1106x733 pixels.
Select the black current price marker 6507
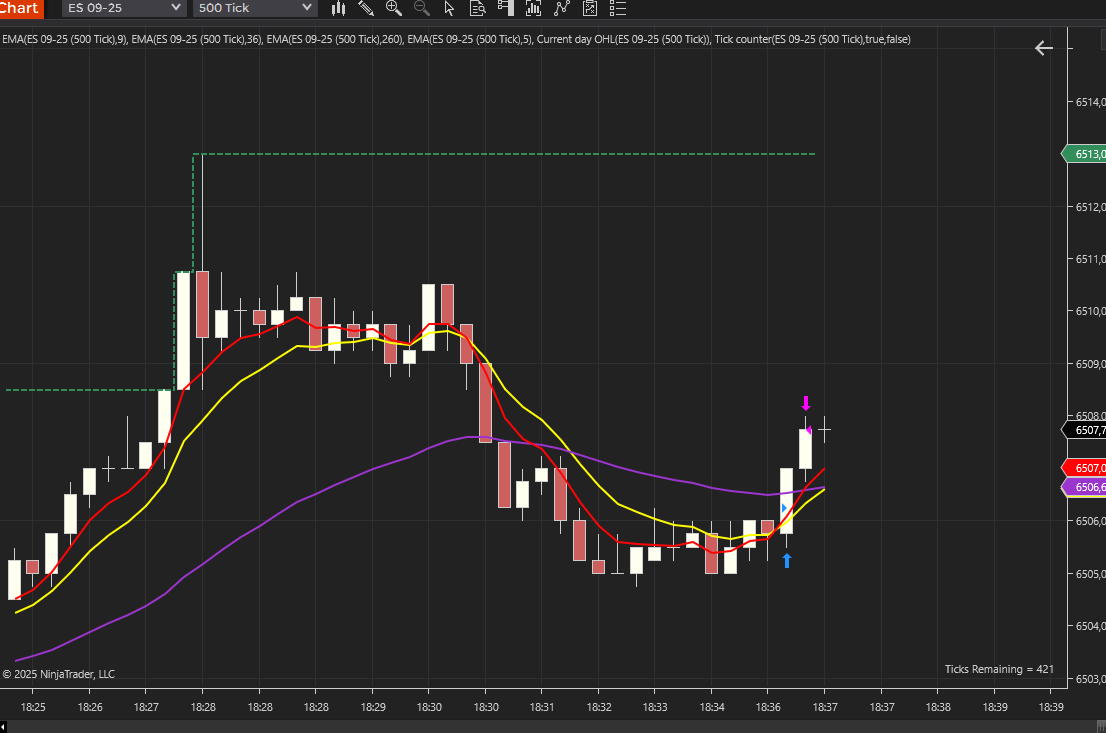[1085, 430]
